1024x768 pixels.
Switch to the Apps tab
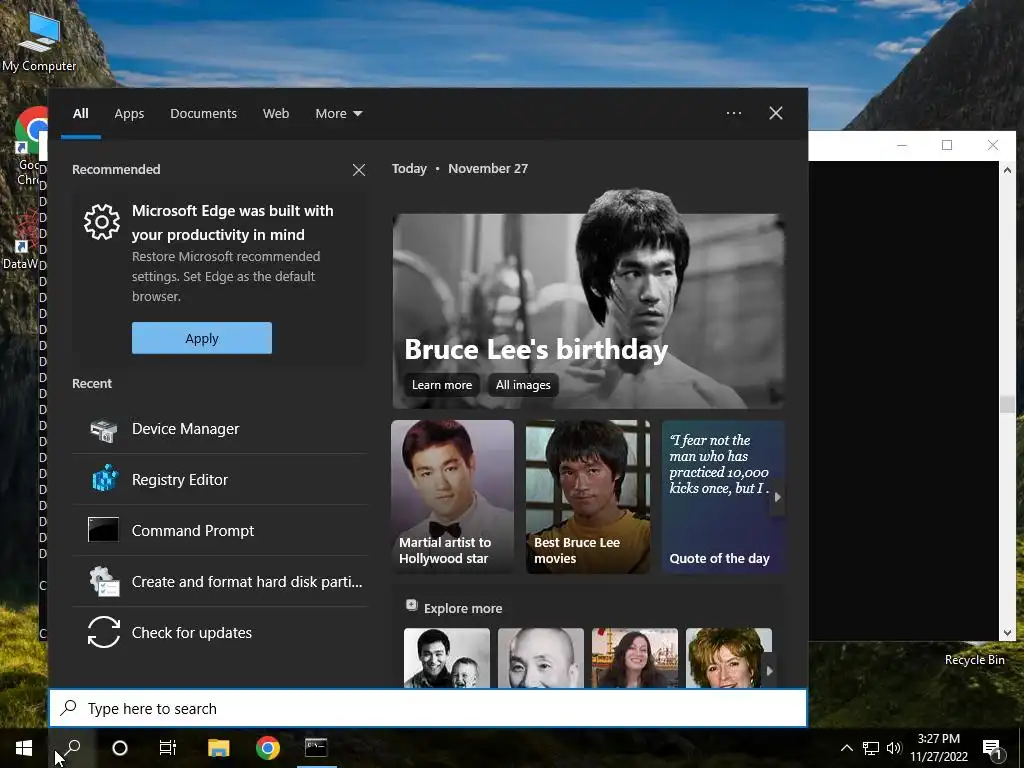click(x=129, y=114)
